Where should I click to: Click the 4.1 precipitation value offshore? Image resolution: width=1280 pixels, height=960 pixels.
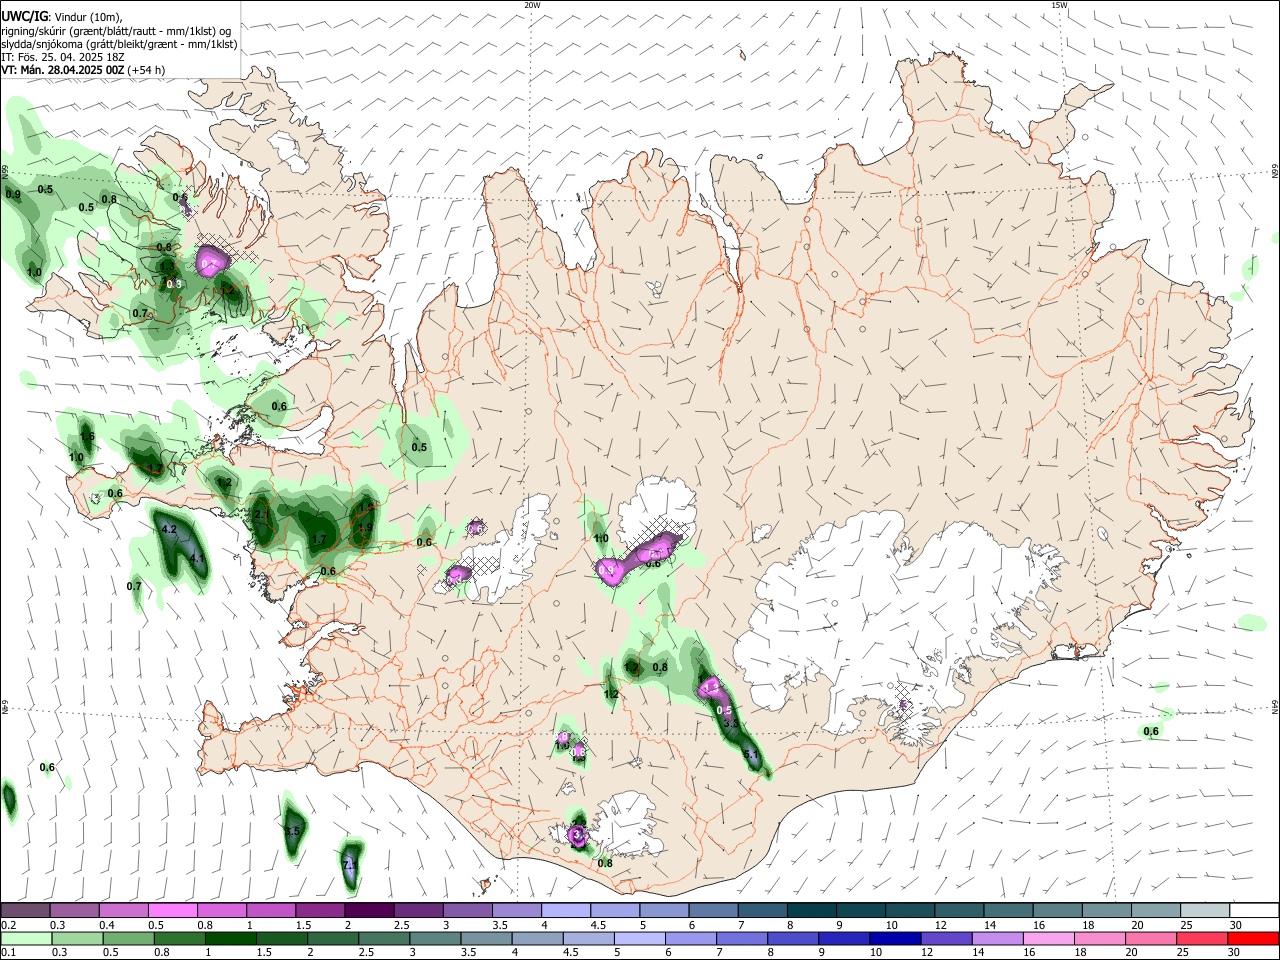tap(197, 559)
